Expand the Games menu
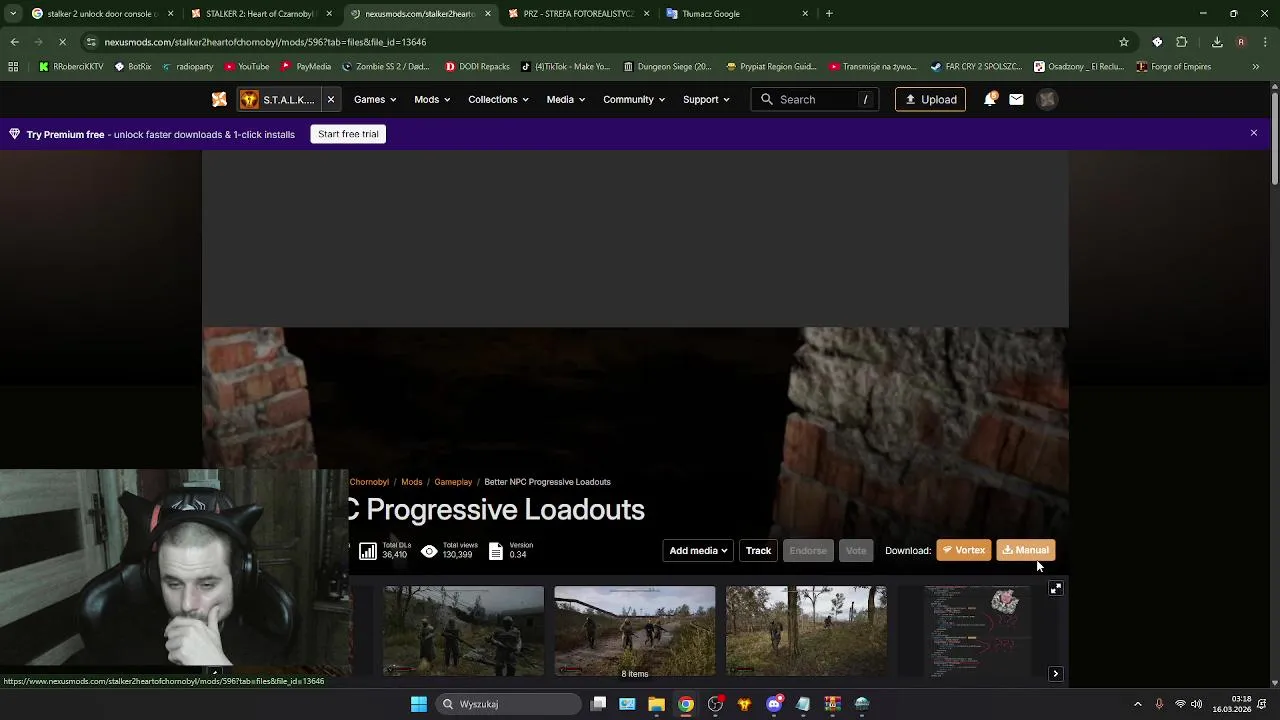This screenshot has width=1280, height=720. click(375, 99)
